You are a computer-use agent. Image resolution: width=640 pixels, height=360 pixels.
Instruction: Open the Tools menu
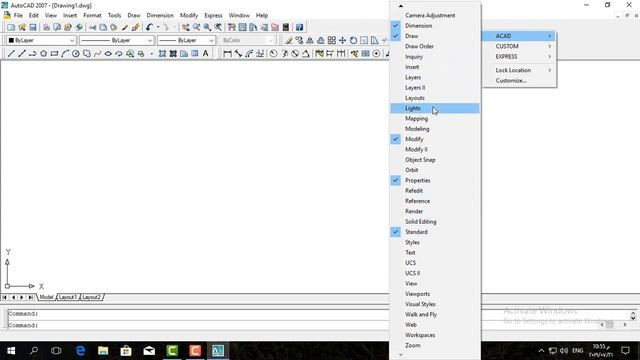click(114, 15)
